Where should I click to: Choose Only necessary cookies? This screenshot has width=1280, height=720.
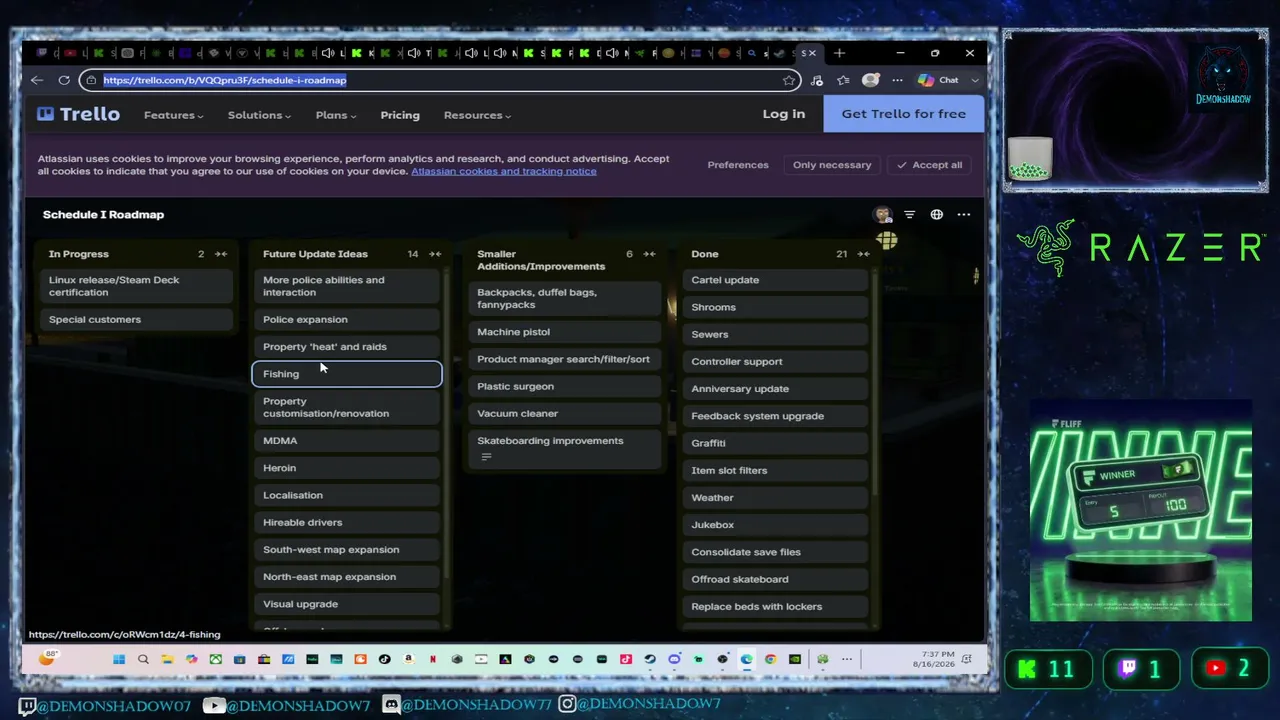832,165
